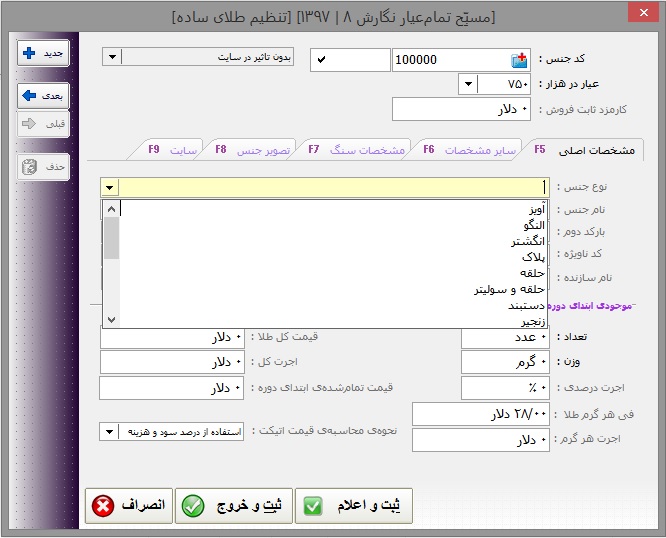This screenshot has height=538, width=666.
Task: Click the blue plus icon on جدید button
Action: [x=29, y=53]
